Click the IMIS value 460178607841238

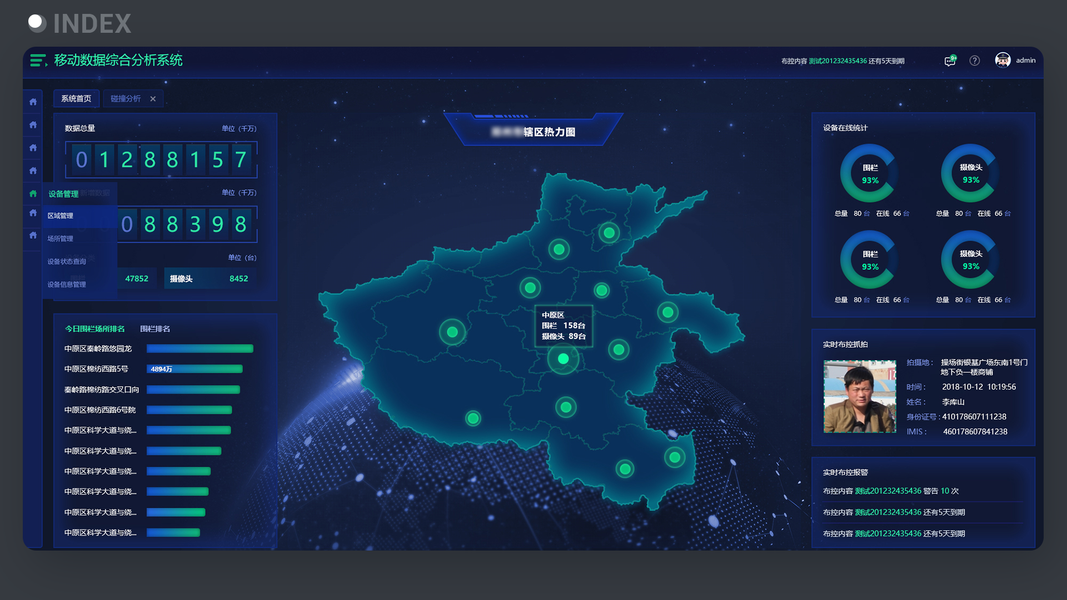(x=975, y=431)
